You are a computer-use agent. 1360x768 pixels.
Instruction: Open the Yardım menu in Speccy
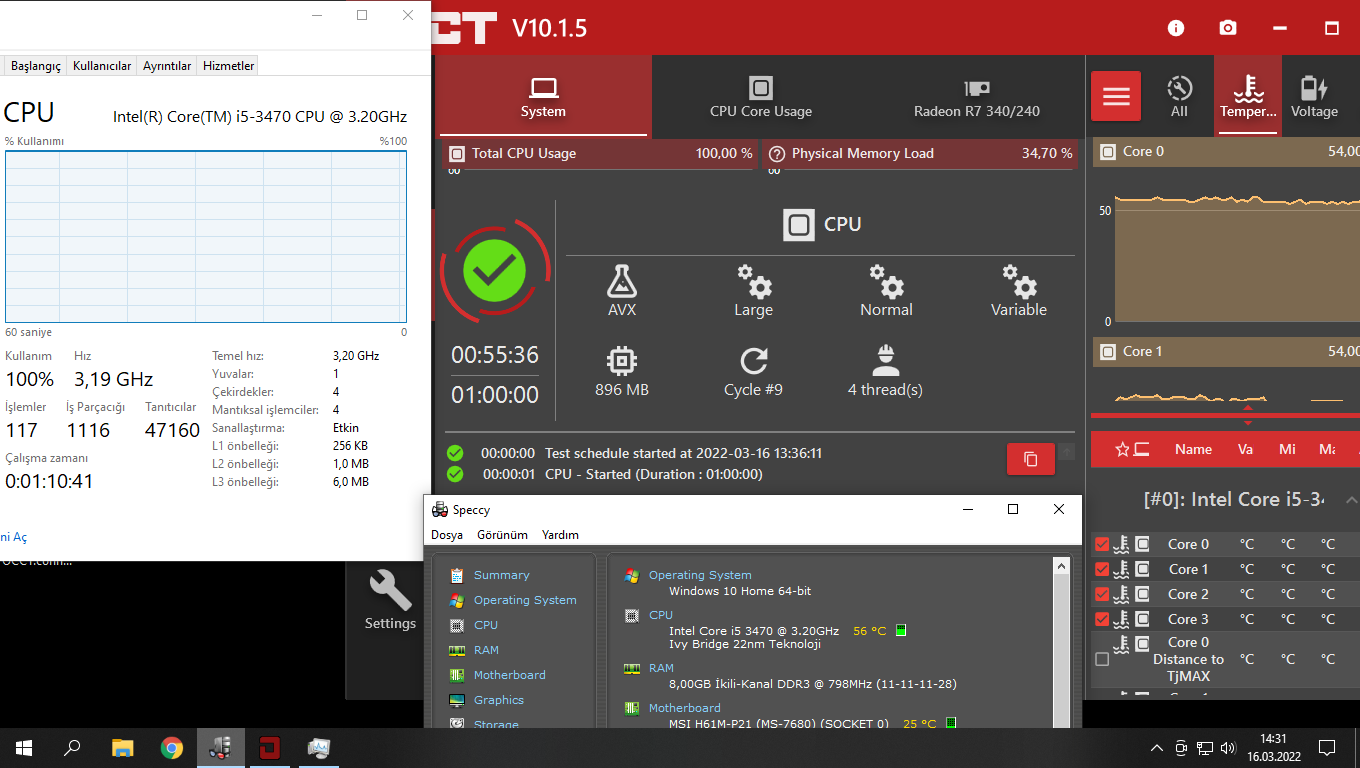click(x=560, y=535)
